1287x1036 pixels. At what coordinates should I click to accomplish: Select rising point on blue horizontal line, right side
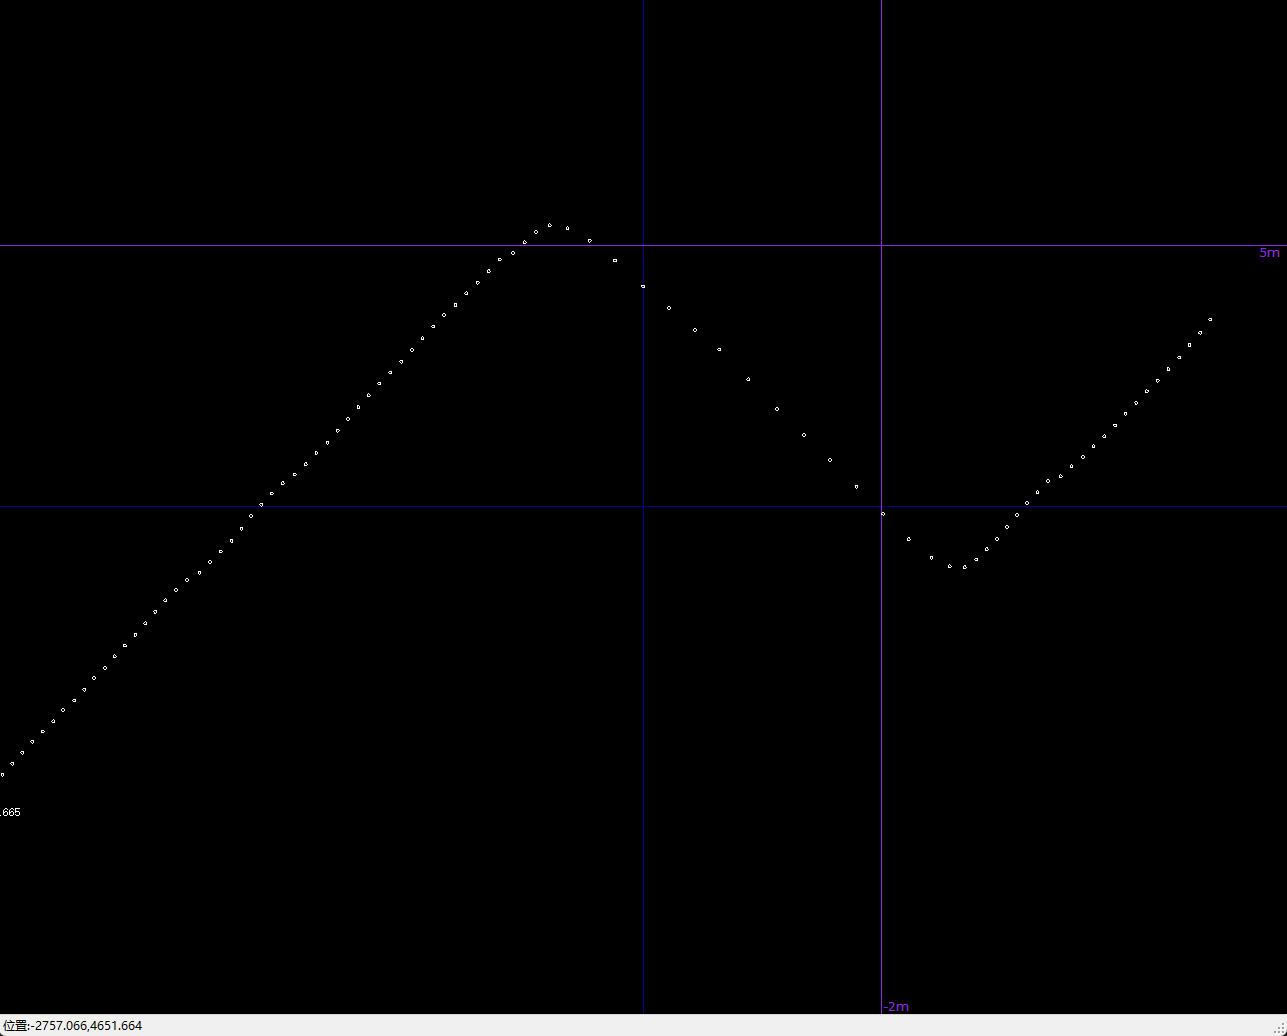pos(1027,503)
